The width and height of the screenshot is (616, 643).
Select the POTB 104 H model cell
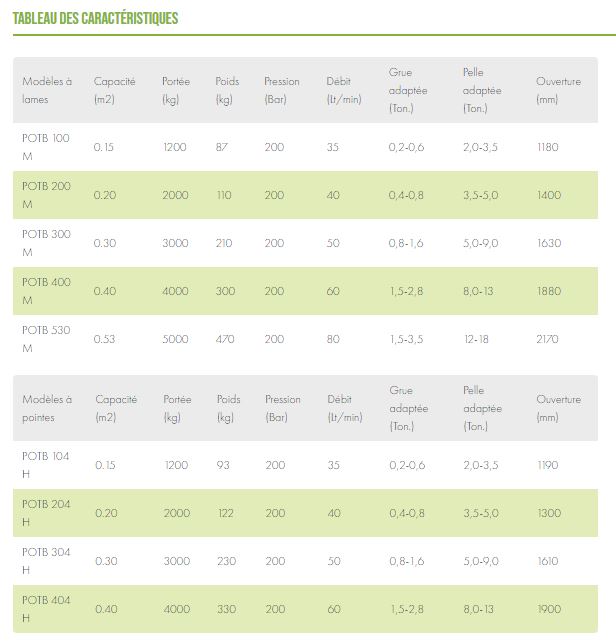pos(46,465)
